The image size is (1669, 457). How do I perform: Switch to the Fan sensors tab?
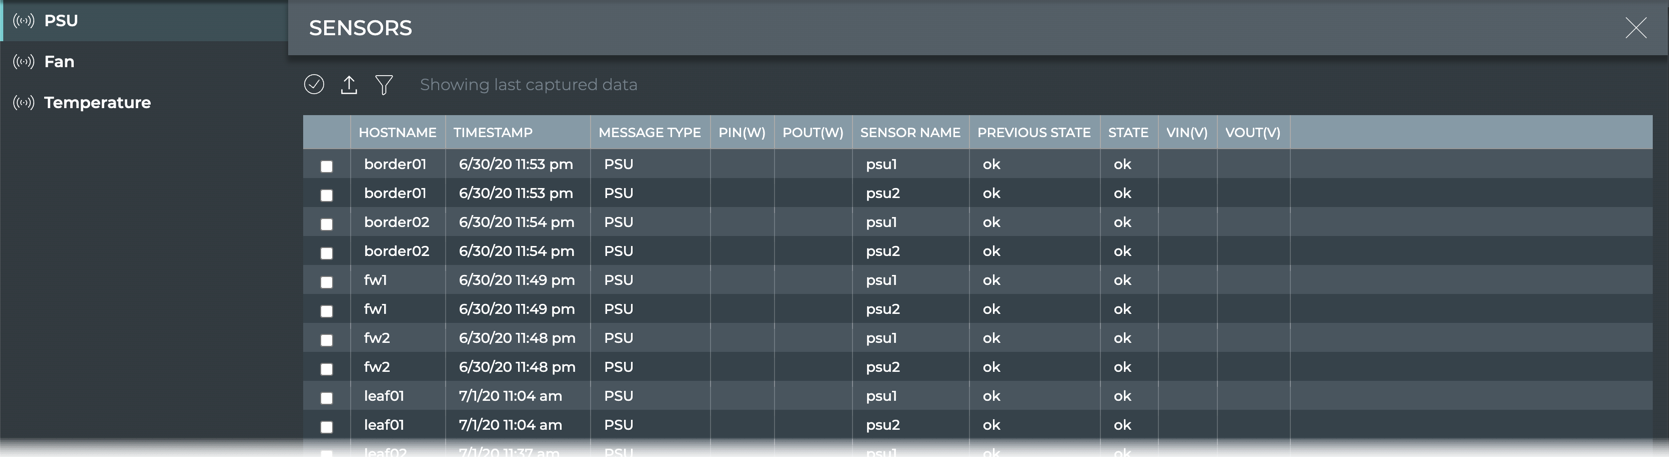[59, 62]
